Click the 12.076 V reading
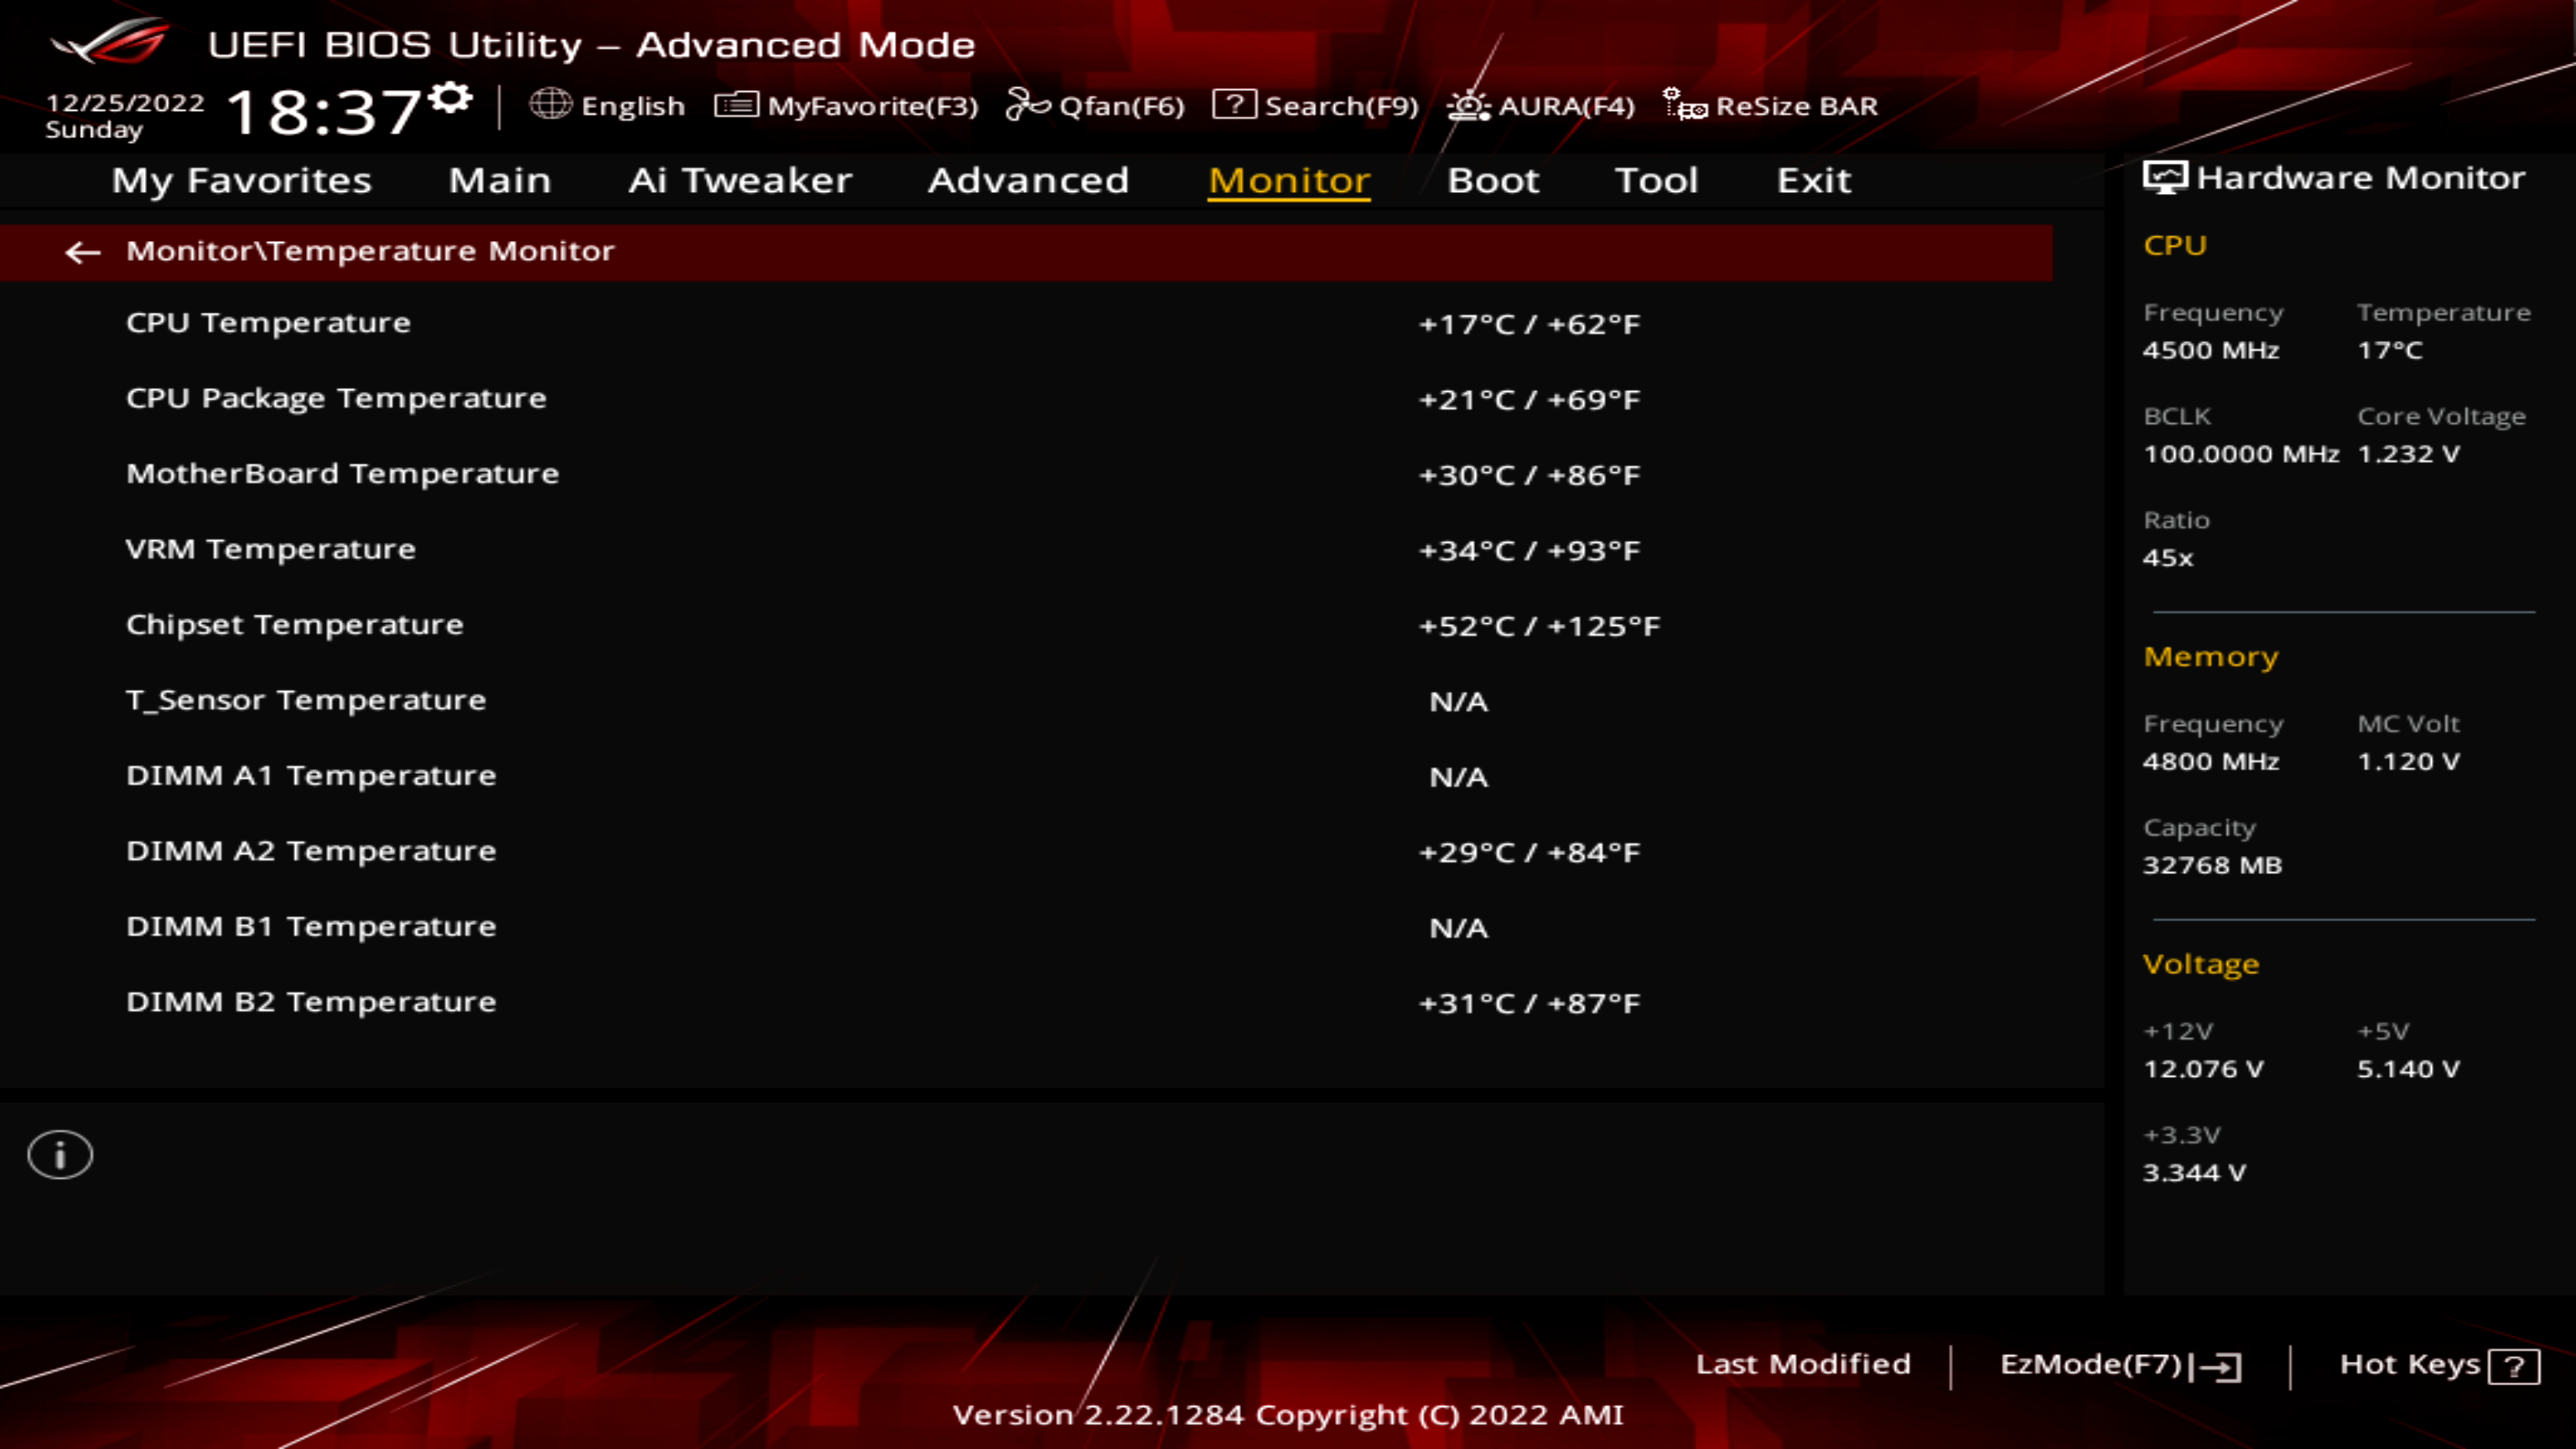Screen dimensions: 2576x1449 pyautogui.click(x=2203, y=1069)
